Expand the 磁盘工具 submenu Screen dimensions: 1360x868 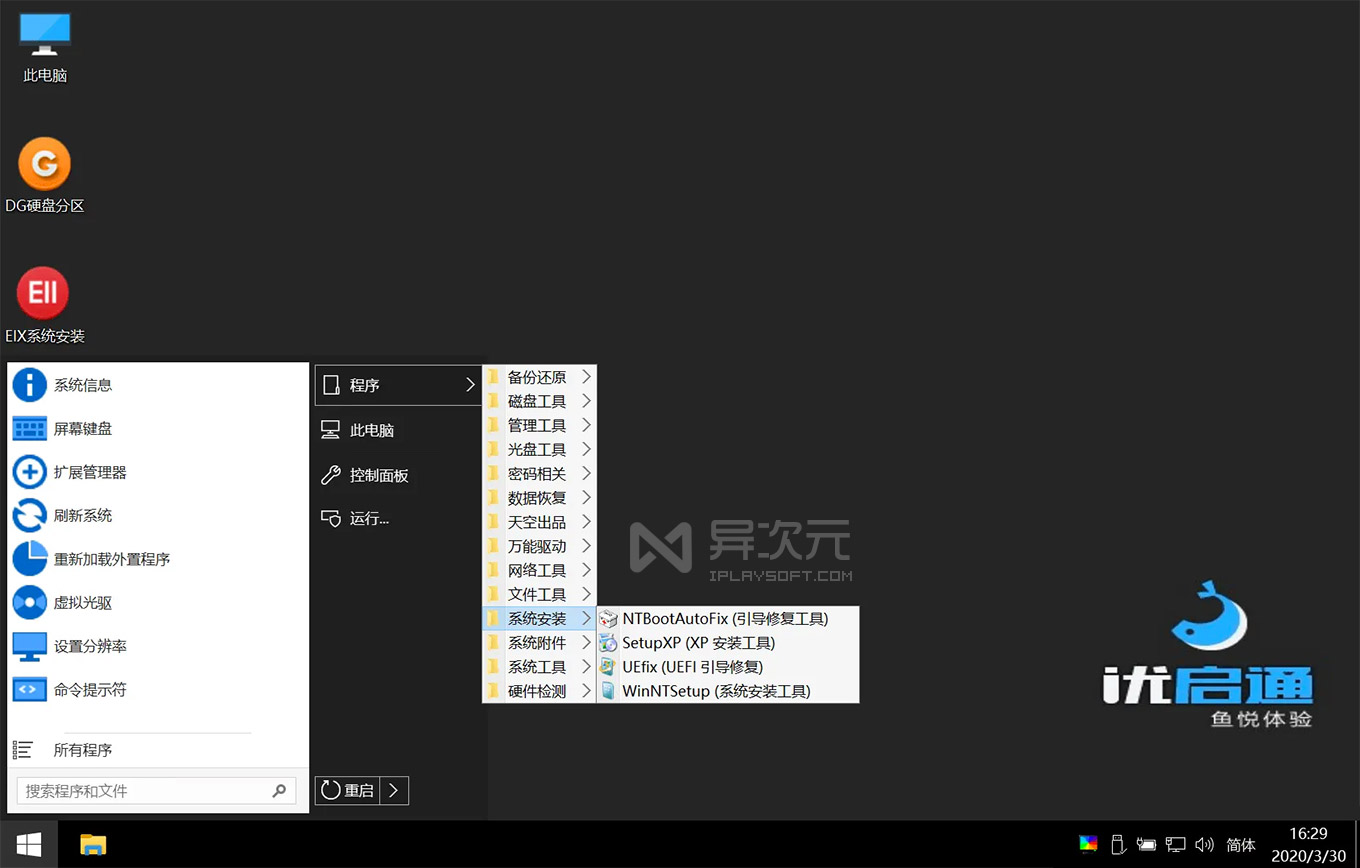pyautogui.click(x=535, y=401)
